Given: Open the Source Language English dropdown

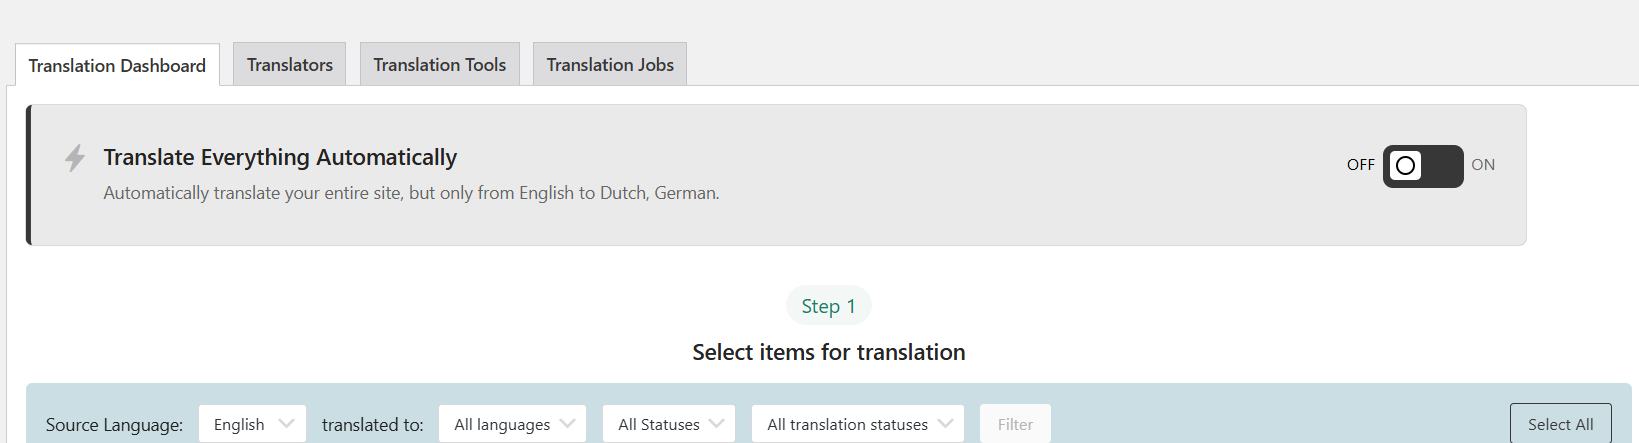Looking at the screenshot, I should pos(253,424).
